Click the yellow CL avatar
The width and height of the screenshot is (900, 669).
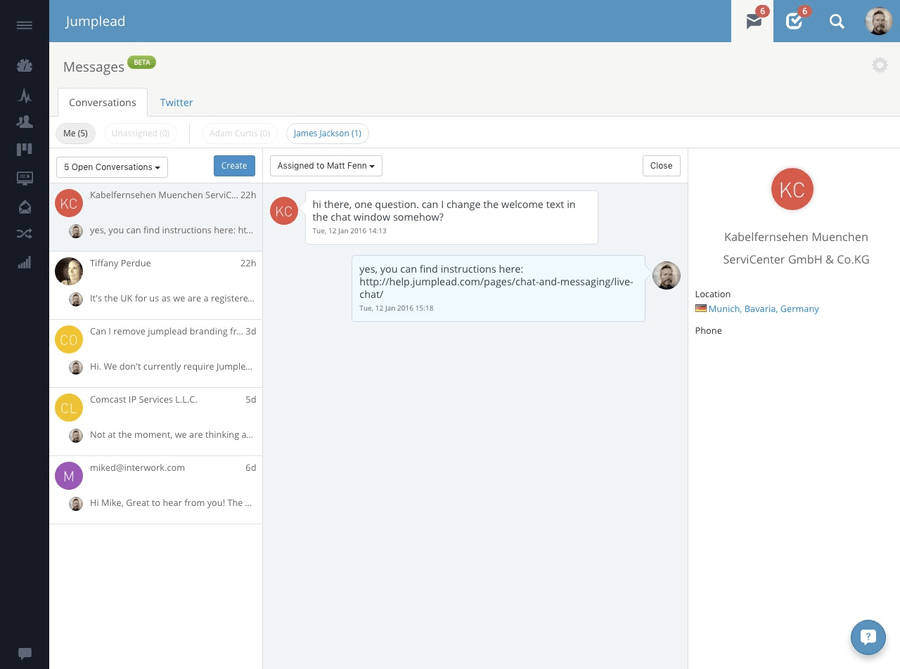[69, 408]
